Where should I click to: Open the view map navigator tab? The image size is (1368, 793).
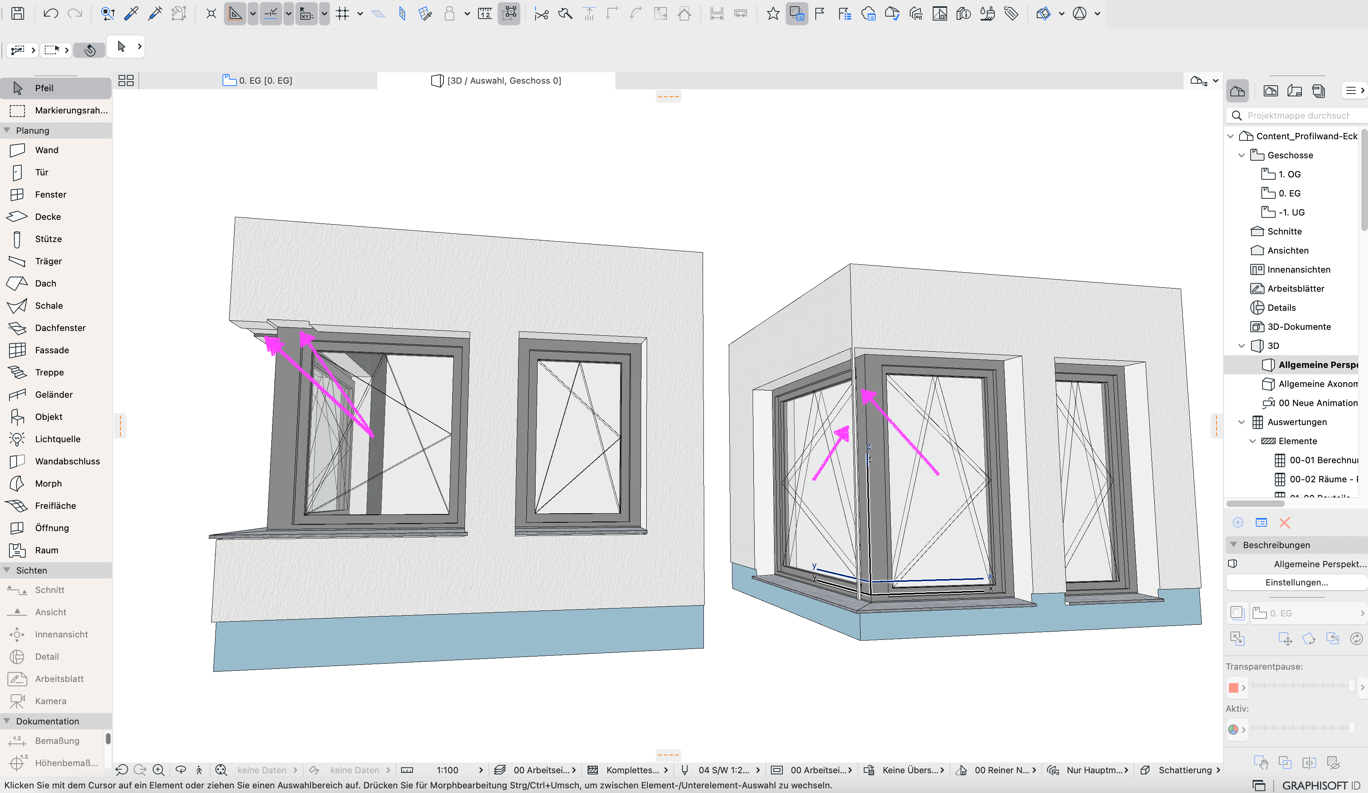(x=1270, y=91)
